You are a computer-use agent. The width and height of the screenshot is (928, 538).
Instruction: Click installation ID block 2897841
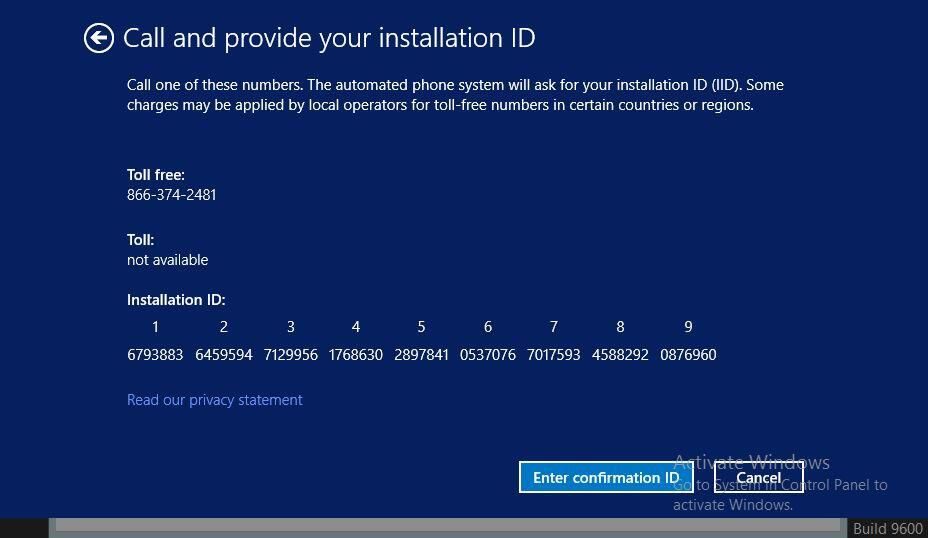(421, 355)
